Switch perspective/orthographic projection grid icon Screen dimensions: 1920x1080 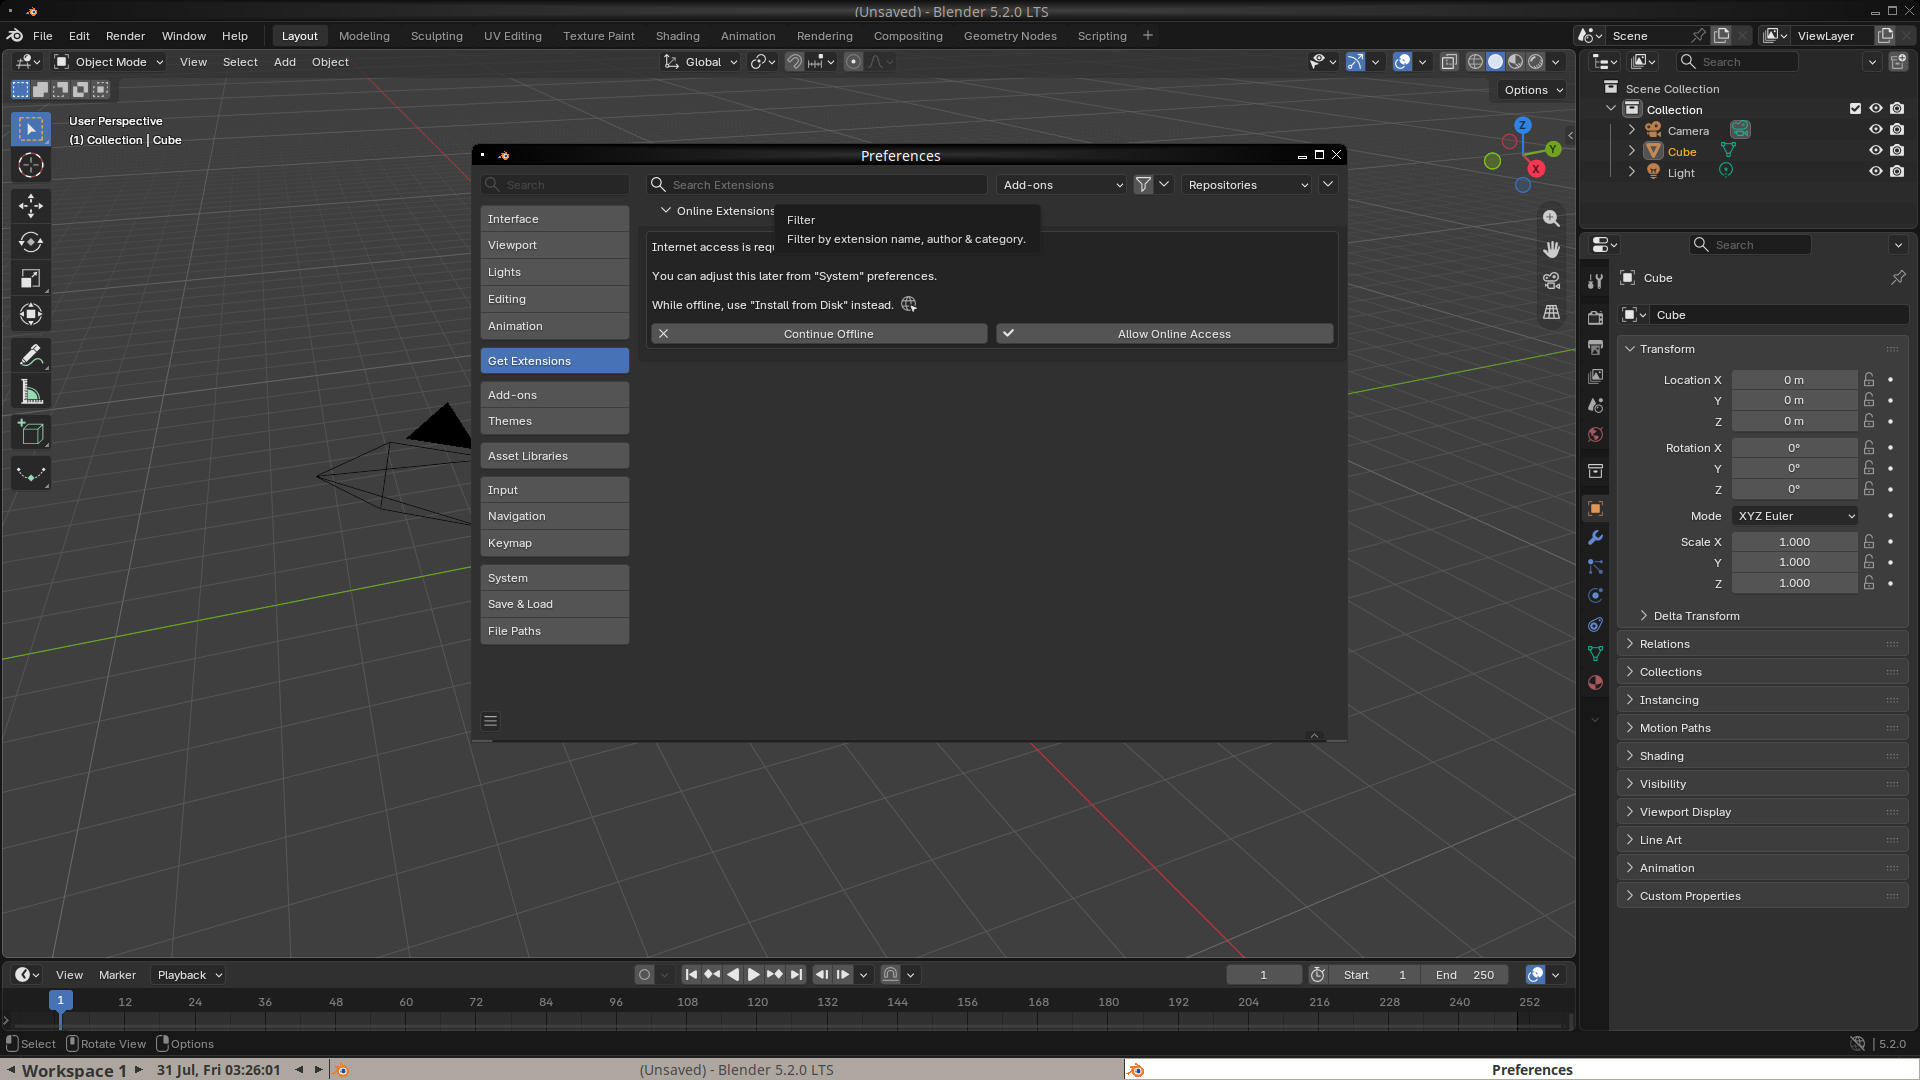(1551, 312)
